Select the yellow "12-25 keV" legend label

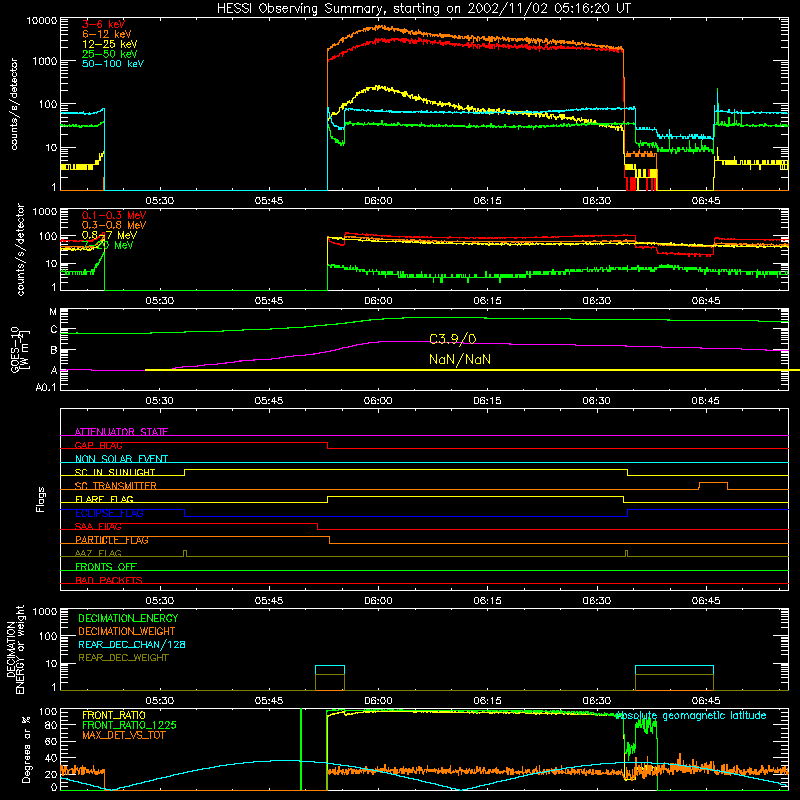click(x=110, y=44)
